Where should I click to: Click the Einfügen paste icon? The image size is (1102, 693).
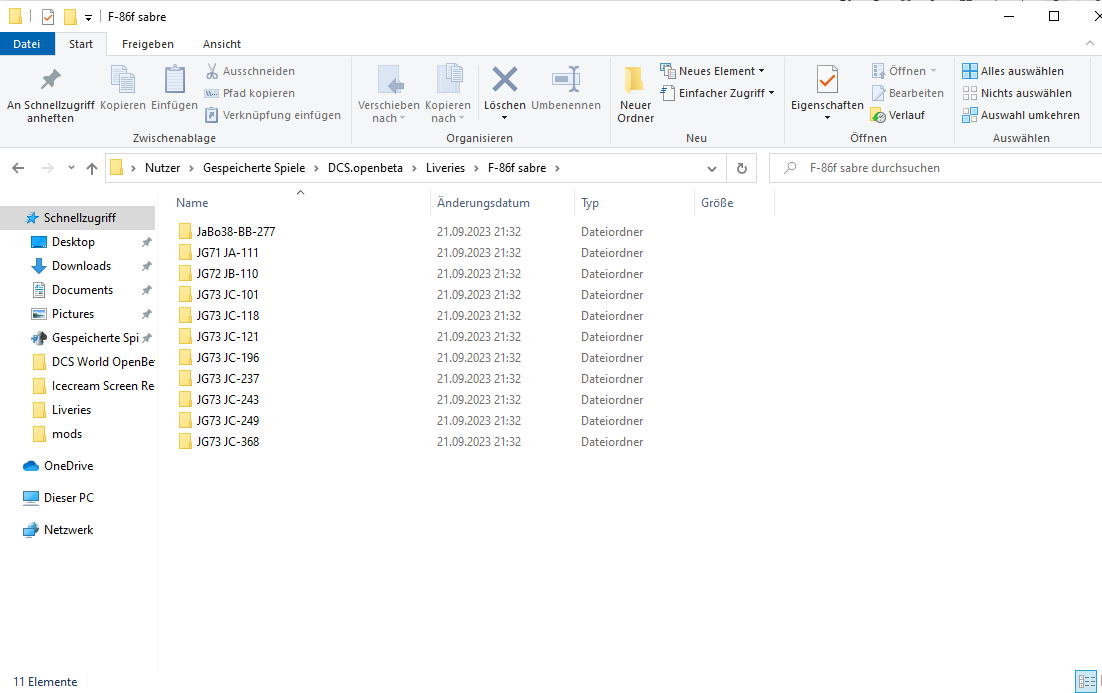point(174,80)
